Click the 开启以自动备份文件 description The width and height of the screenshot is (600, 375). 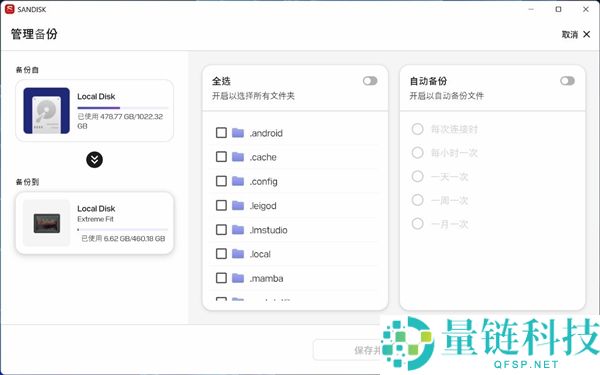[447, 96]
